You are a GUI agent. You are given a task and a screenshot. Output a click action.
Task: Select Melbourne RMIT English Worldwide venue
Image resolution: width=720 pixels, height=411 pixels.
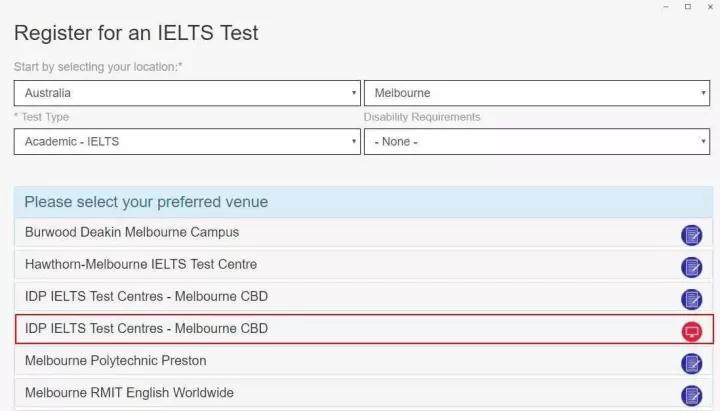[x=364, y=394]
